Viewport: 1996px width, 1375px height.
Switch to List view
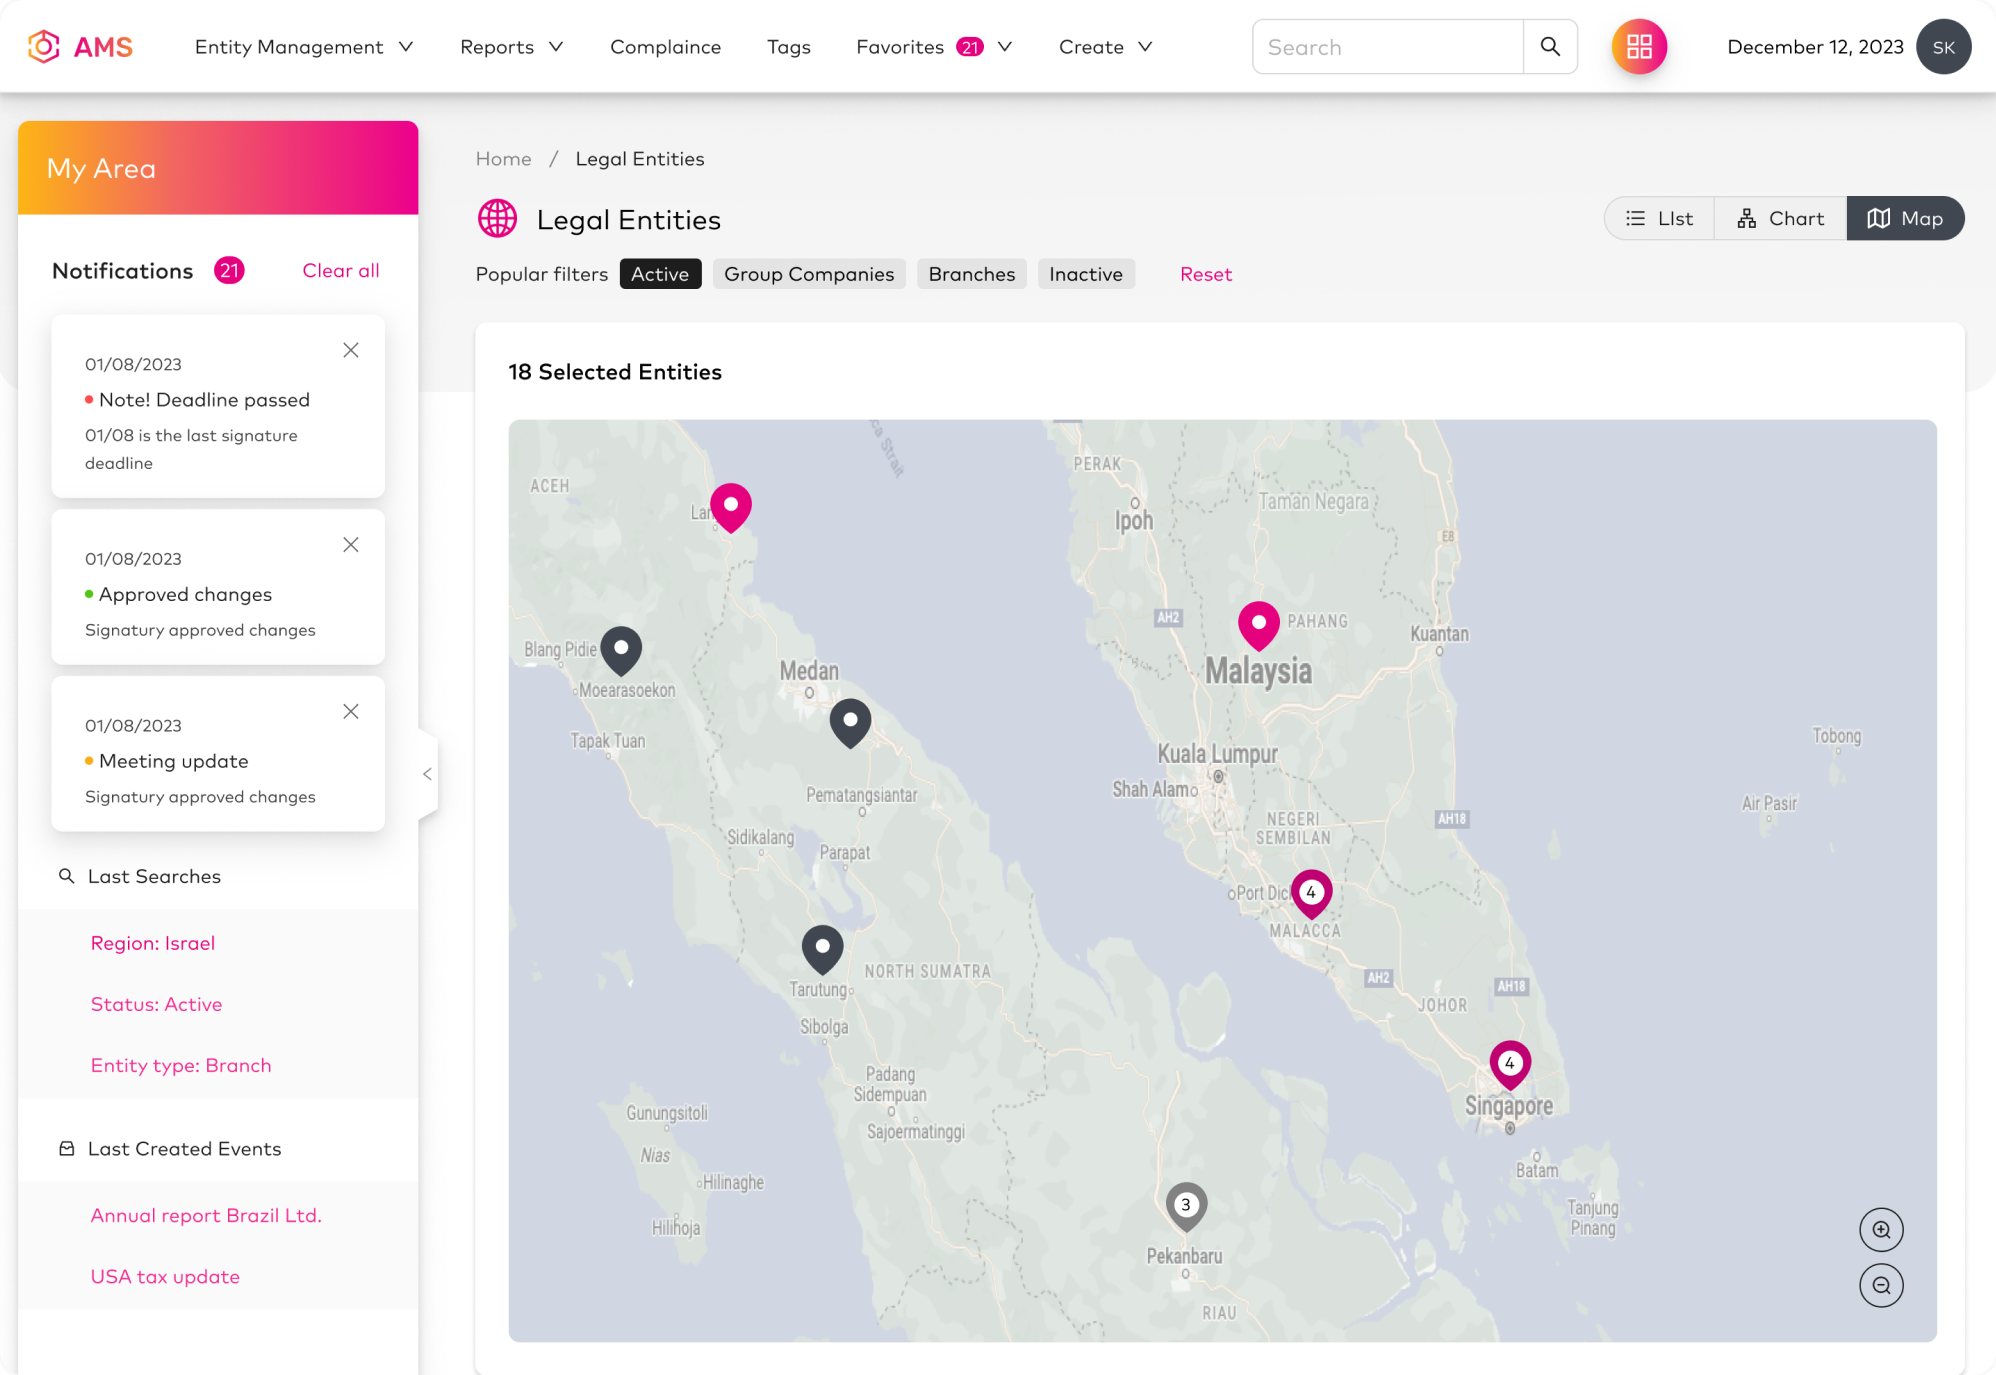point(1659,218)
